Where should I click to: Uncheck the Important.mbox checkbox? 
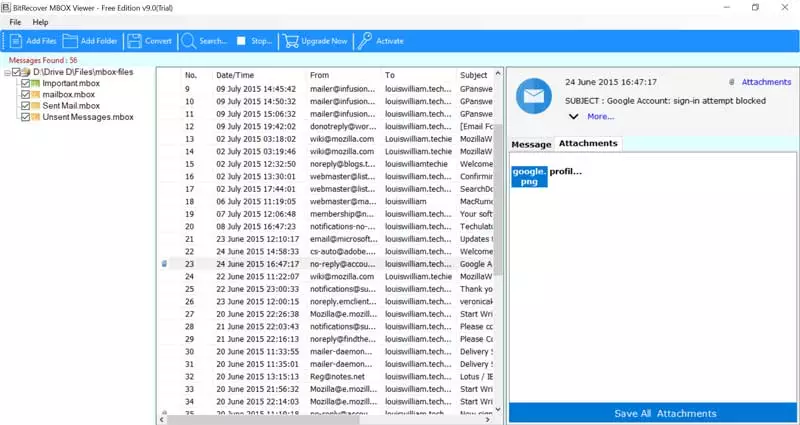click(26, 84)
